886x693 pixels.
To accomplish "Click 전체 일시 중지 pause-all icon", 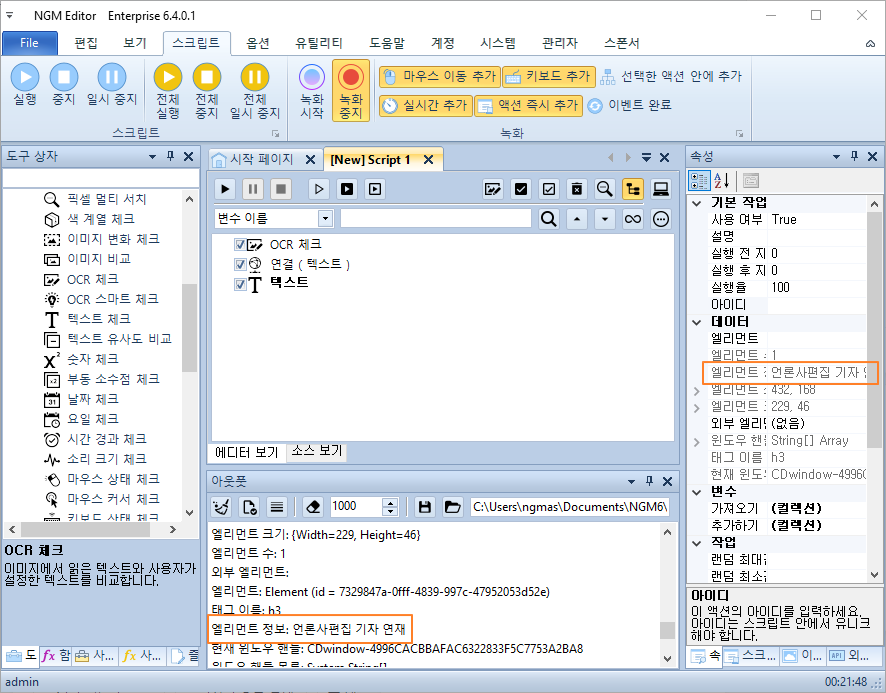I will [x=255, y=90].
